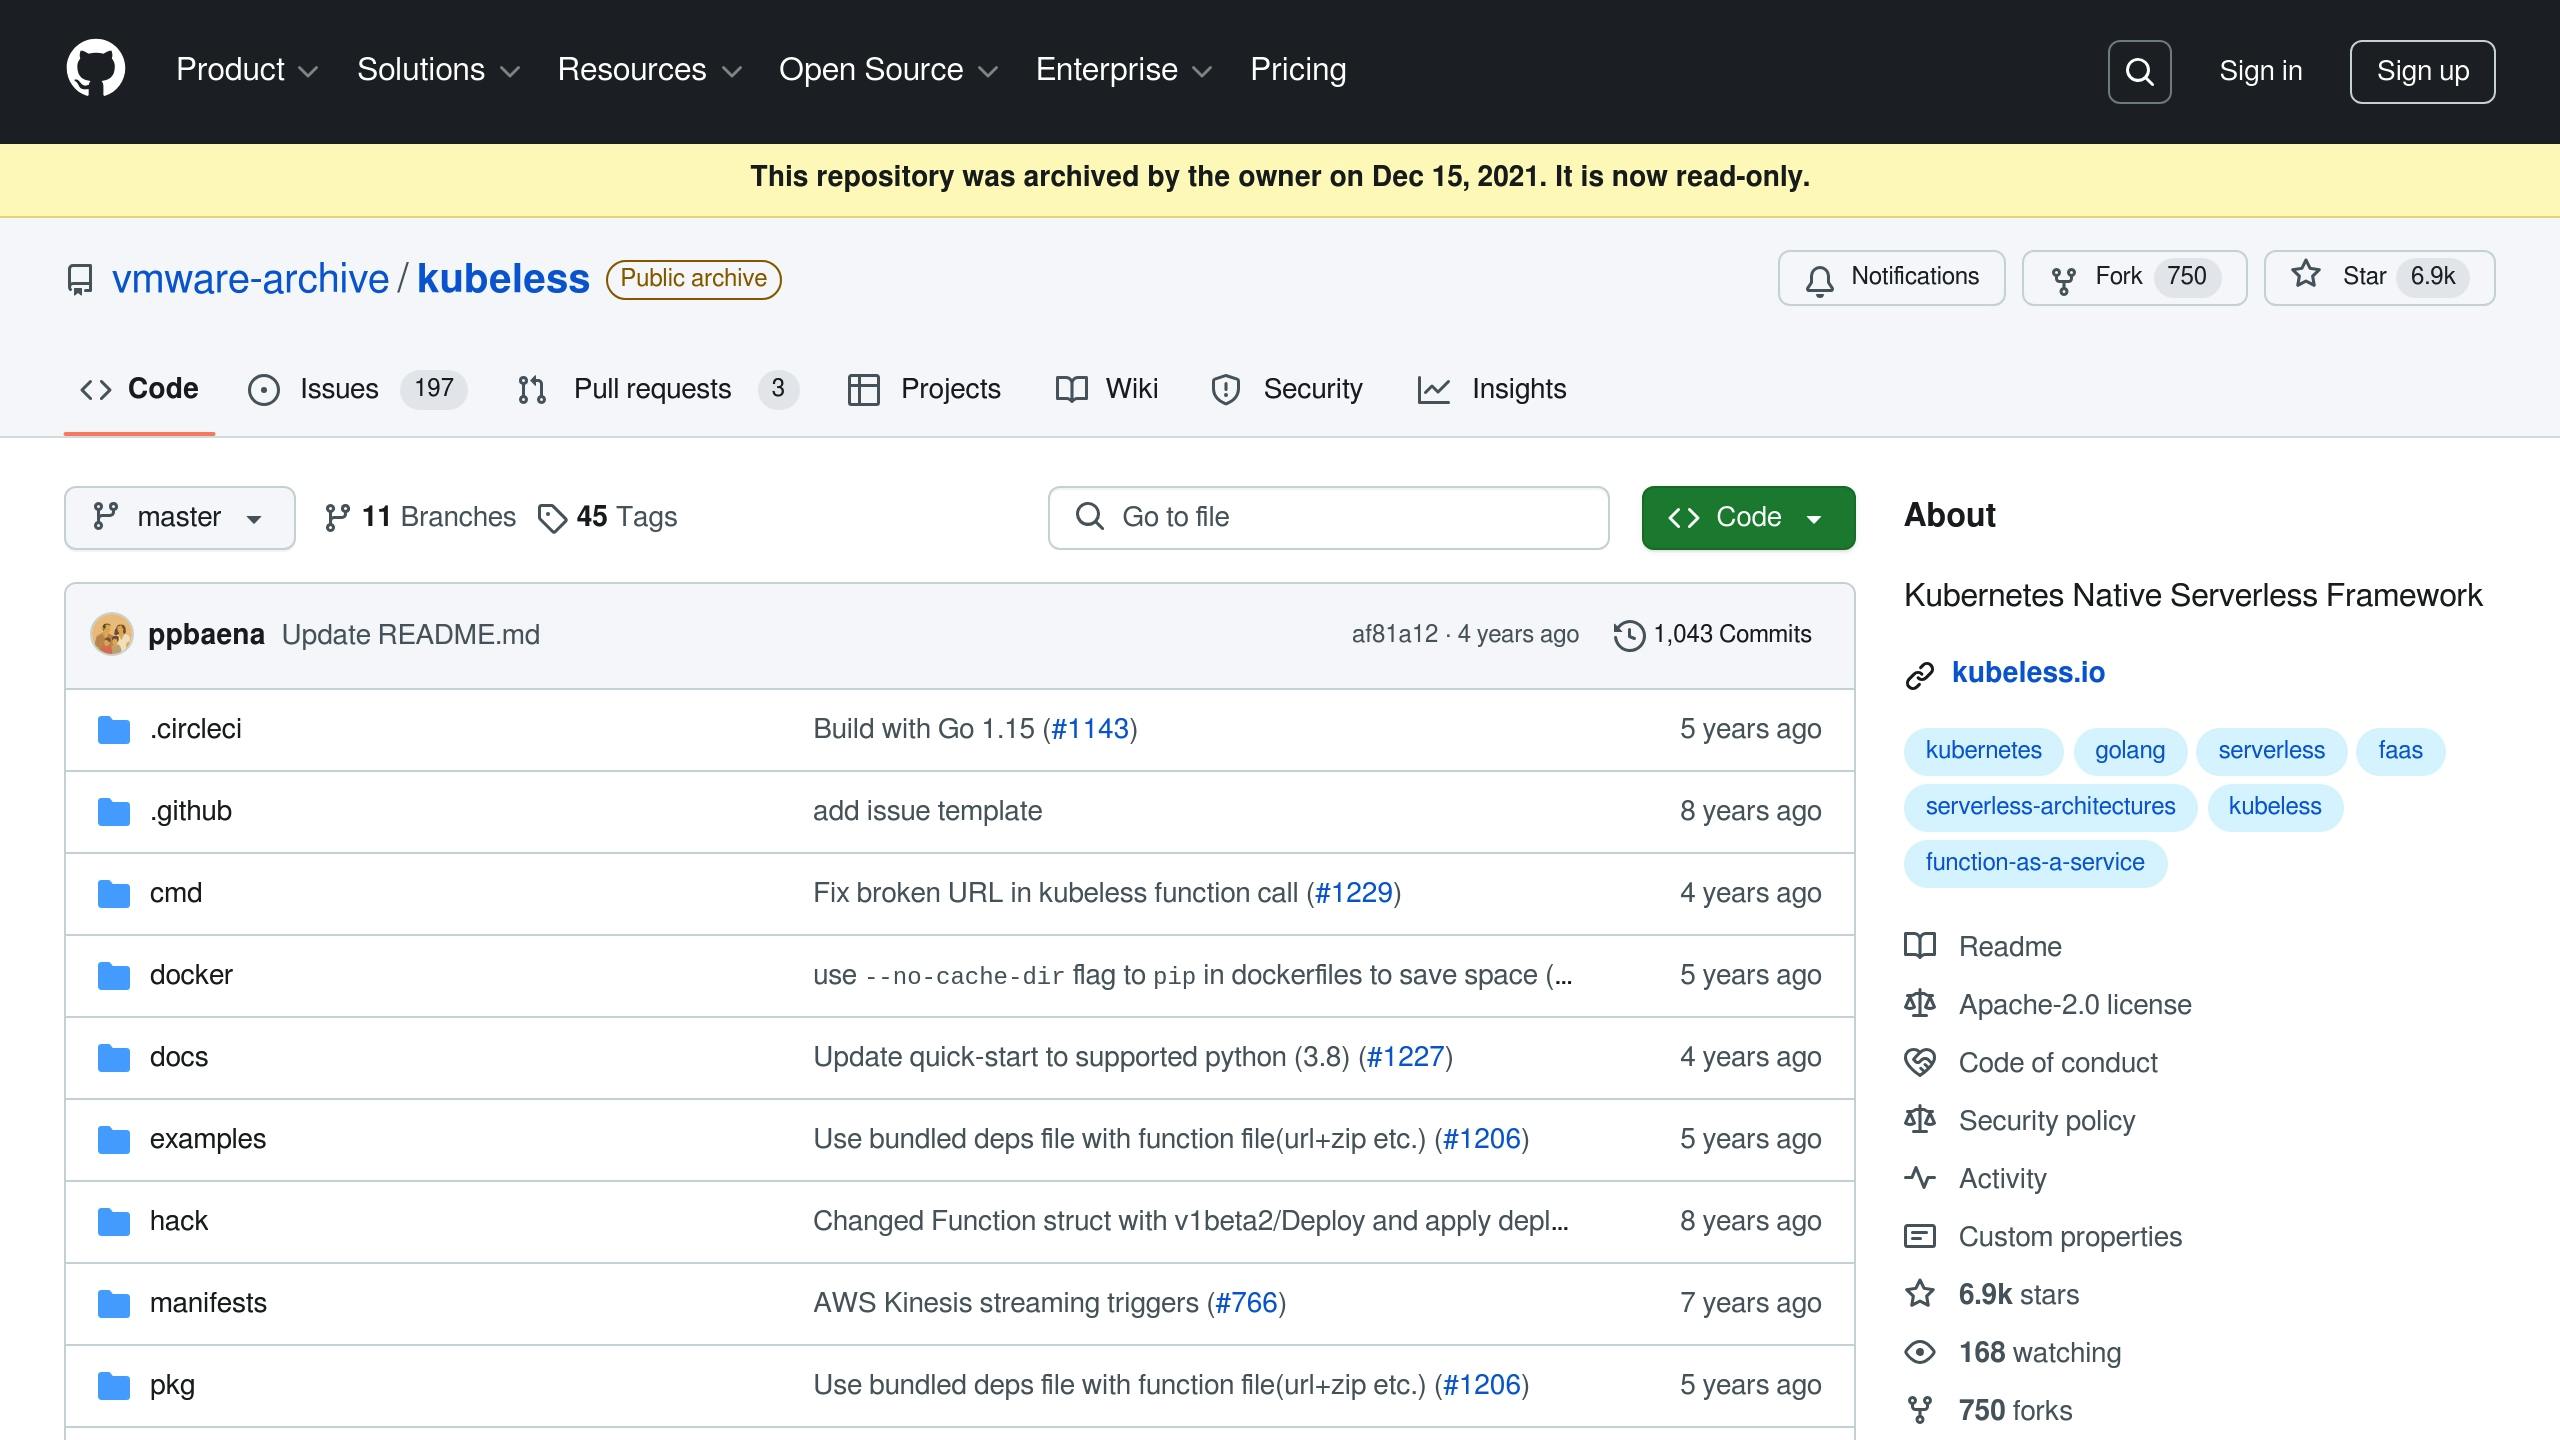Click the GitHub Octocat logo
Image resolution: width=2560 pixels, height=1440 pixels.
pyautogui.click(x=96, y=69)
